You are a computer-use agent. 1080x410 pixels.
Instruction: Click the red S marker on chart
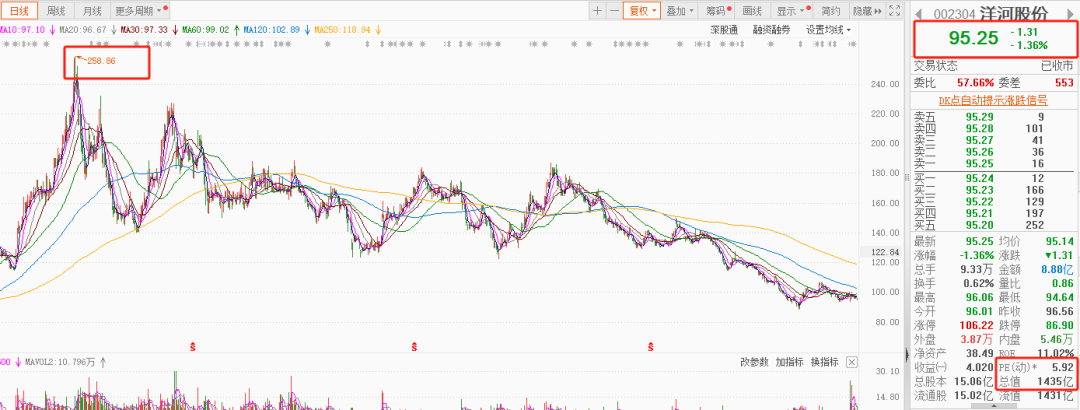[192, 346]
